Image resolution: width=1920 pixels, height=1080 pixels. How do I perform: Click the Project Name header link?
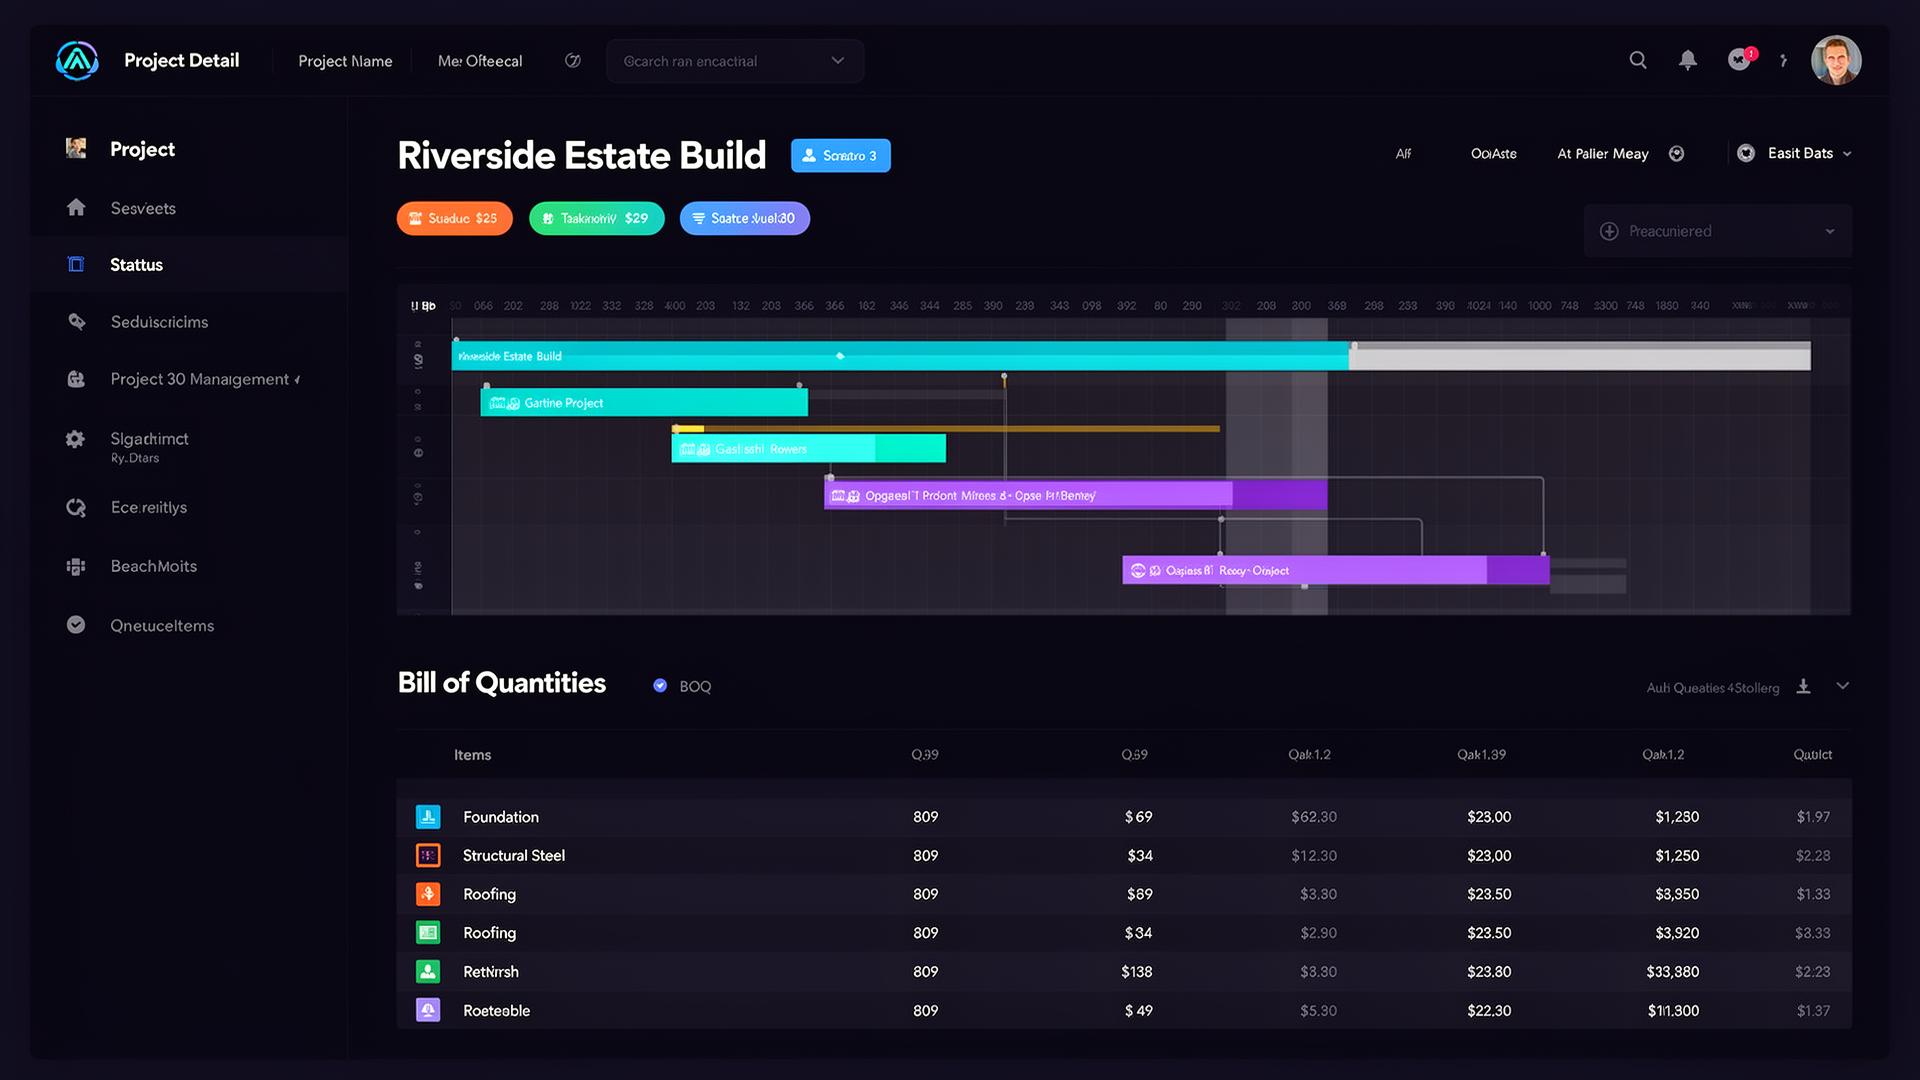[x=345, y=61]
